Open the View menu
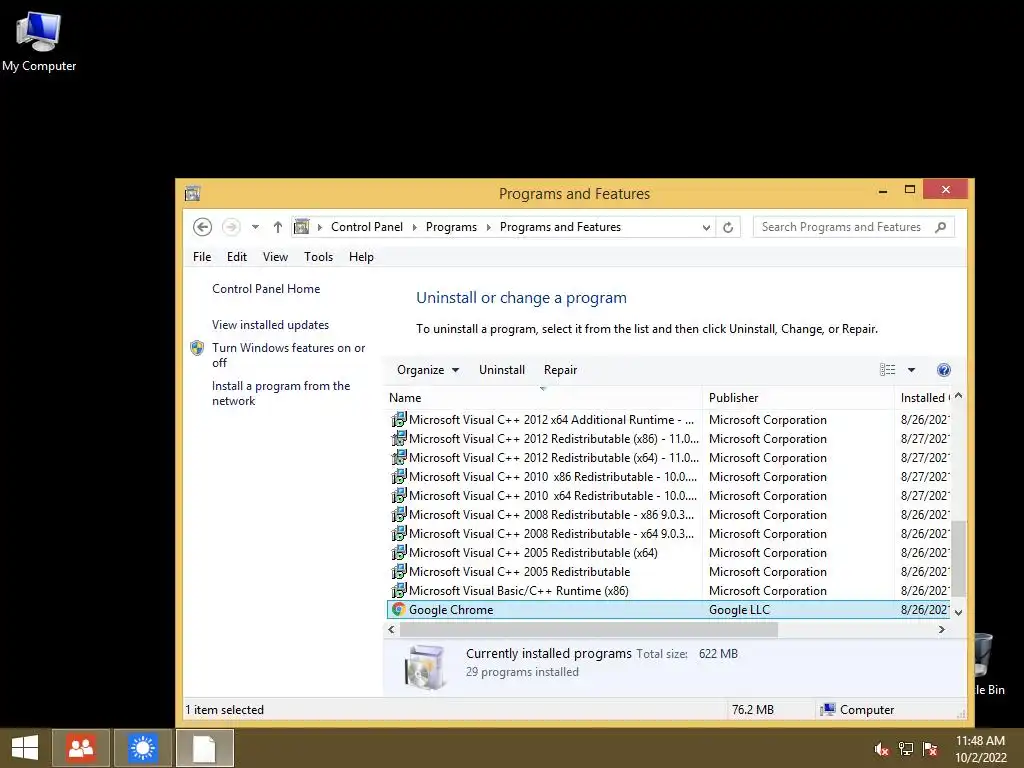 point(275,257)
